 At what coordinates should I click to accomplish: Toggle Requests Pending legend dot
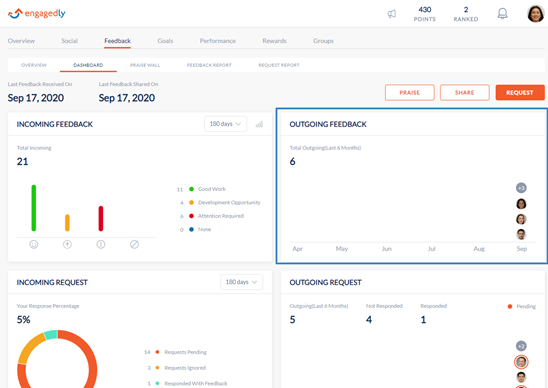[157, 352]
